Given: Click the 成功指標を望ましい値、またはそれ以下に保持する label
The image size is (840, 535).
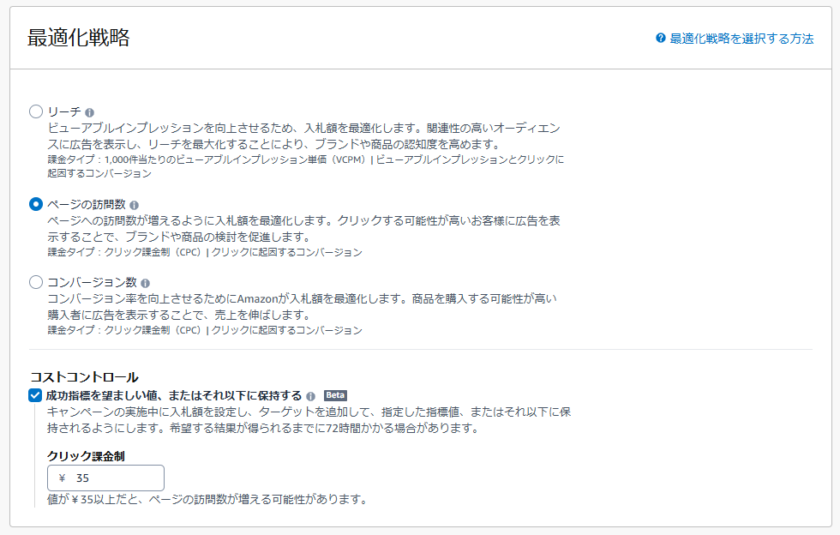Looking at the screenshot, I should pyautogui.click(x=174, y=395).
